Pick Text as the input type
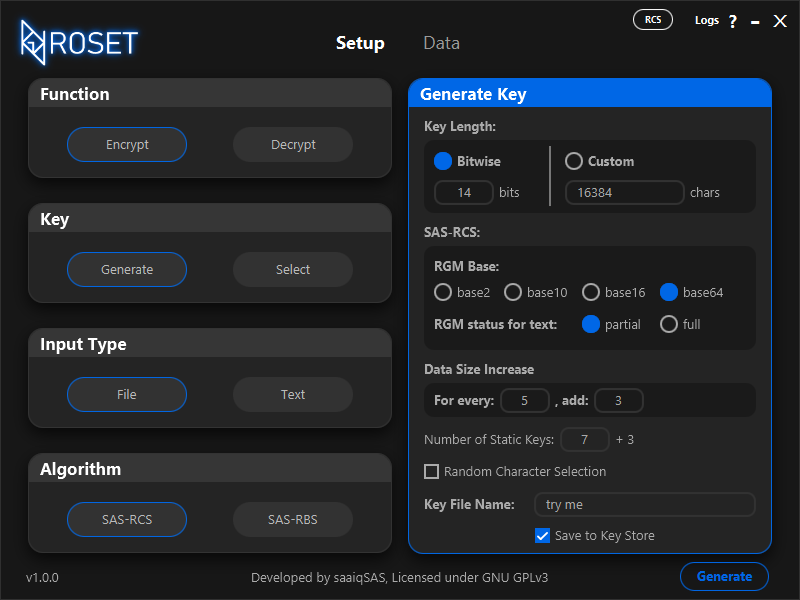The image size is (800, 600). tap(293, 394)
